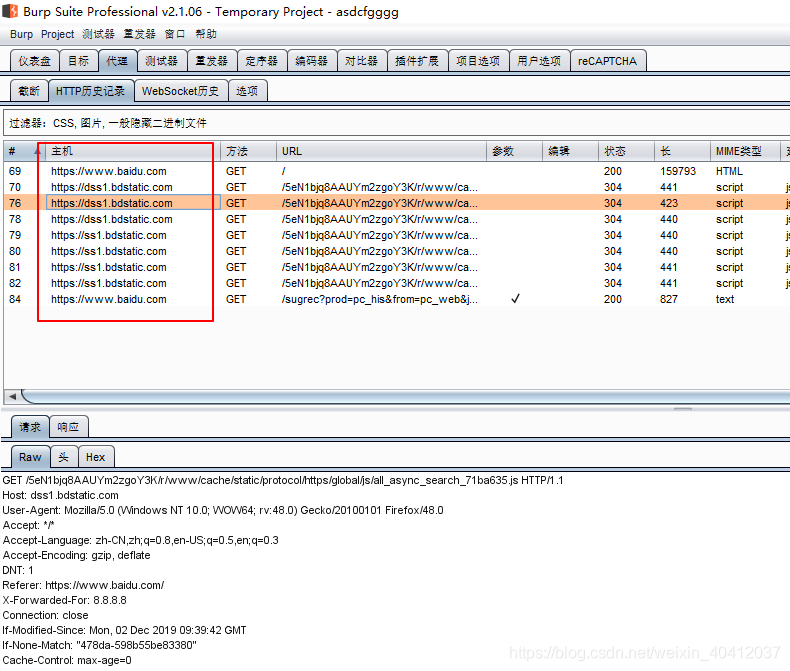The height and width of the screenshot is (671, 790).
Task: Switch to the Hex view tab
Action: [96, 457]
